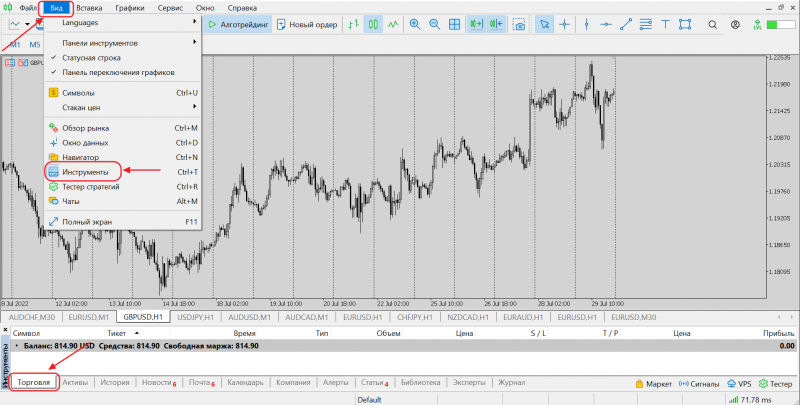Screen dimensions: 800x405
Task: Click the green connection level bar
Action: pyautogui.click(x=781, y=24)
